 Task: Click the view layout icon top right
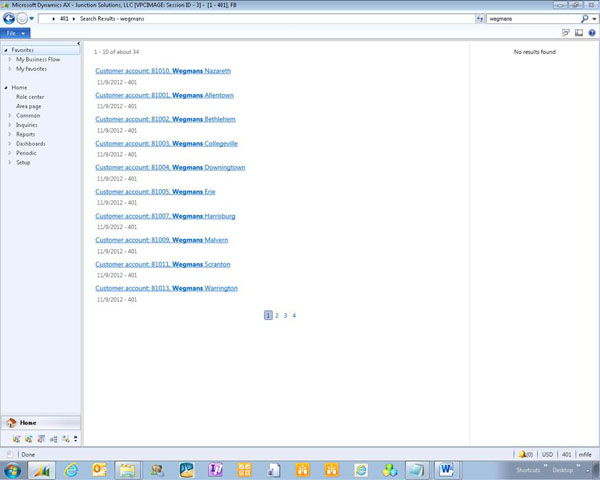coord(579,33)
